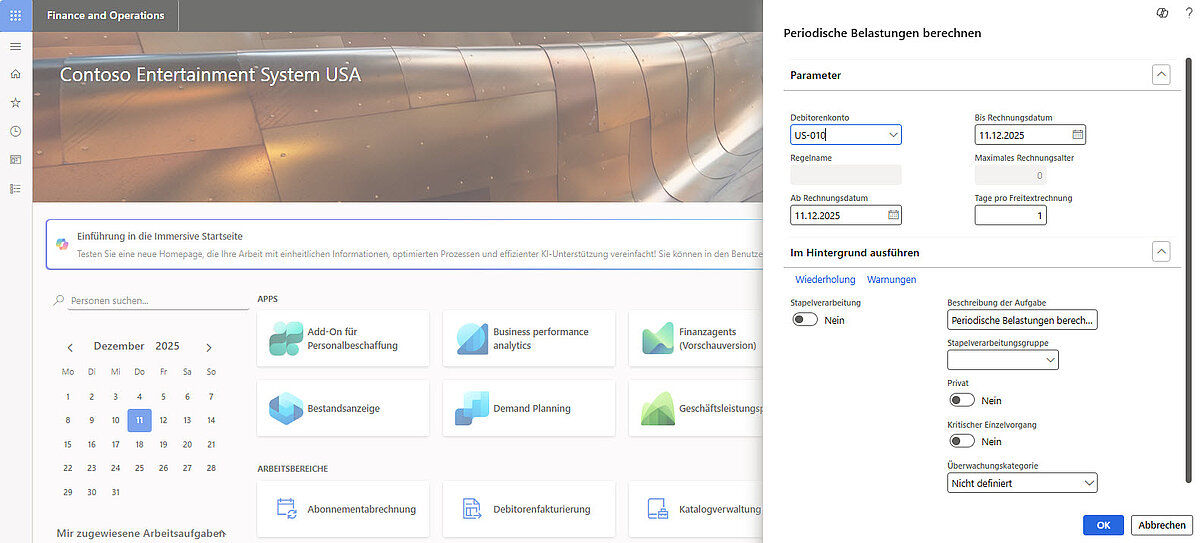
Task: Open Favorites star in sidebar
Action: point(15,102)
